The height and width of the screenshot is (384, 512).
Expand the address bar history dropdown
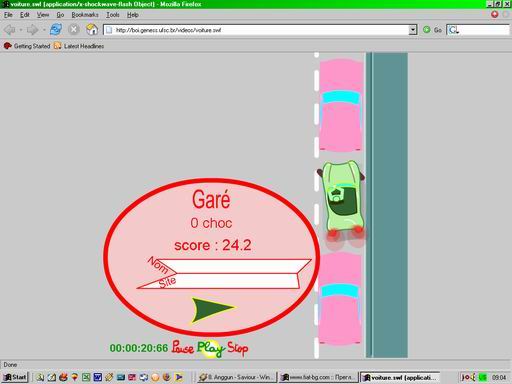pyautogui.click(x=413, y=30)
